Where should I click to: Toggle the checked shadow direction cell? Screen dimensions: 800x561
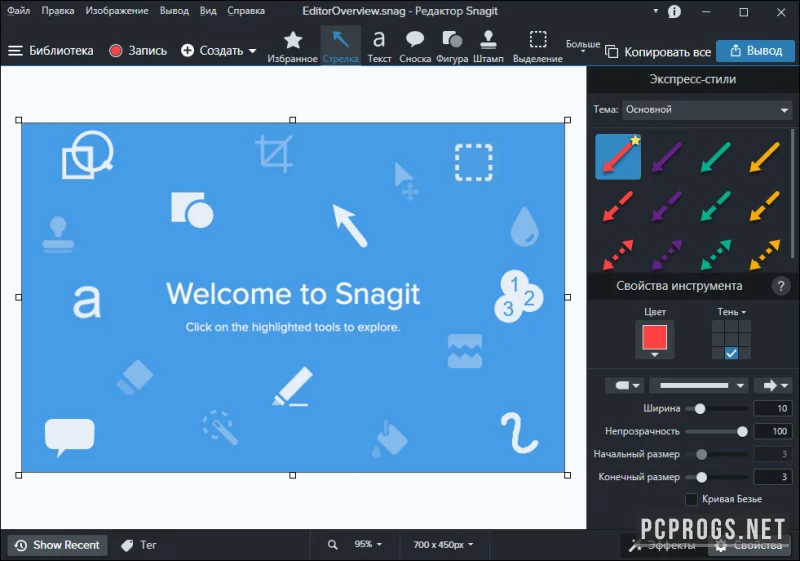pos(731,353)
